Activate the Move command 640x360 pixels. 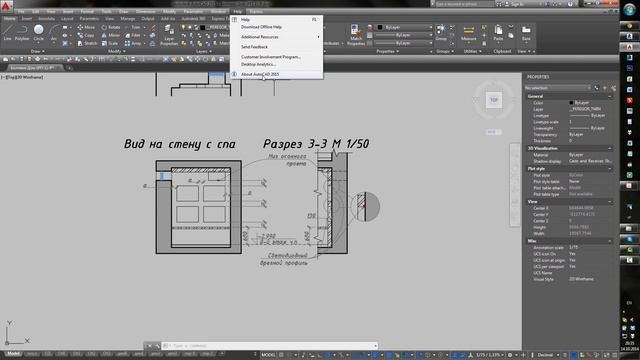(86, 27)
